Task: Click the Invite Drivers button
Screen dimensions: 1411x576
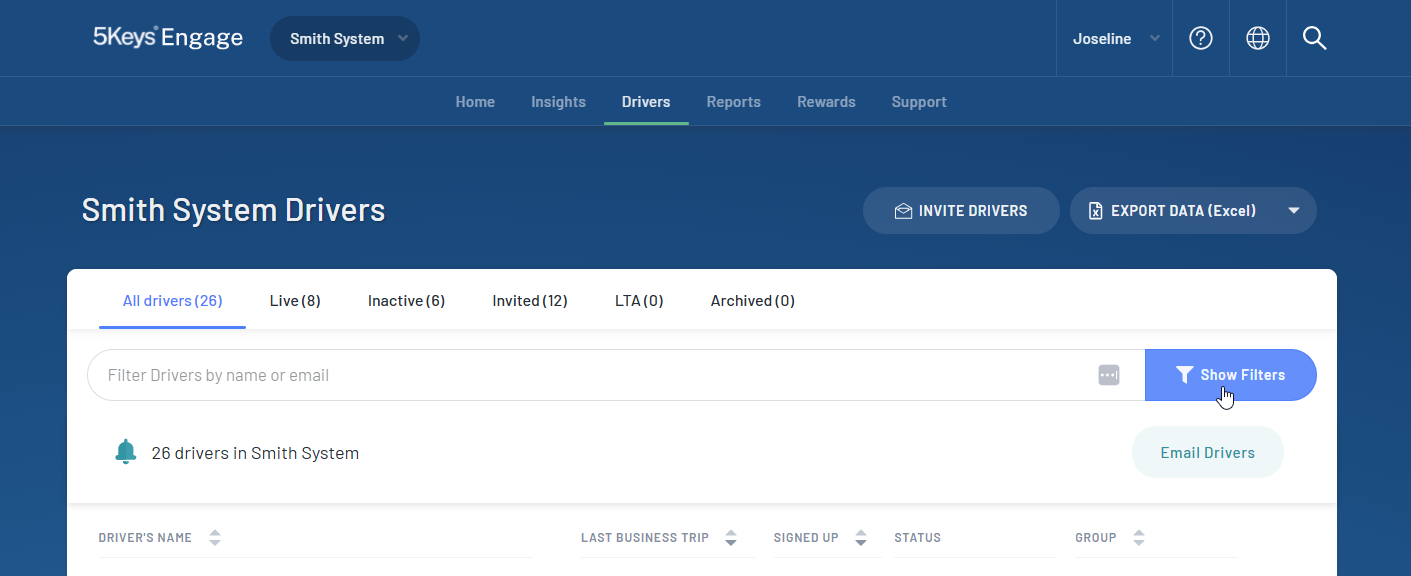Action: [x=961, y=211]
